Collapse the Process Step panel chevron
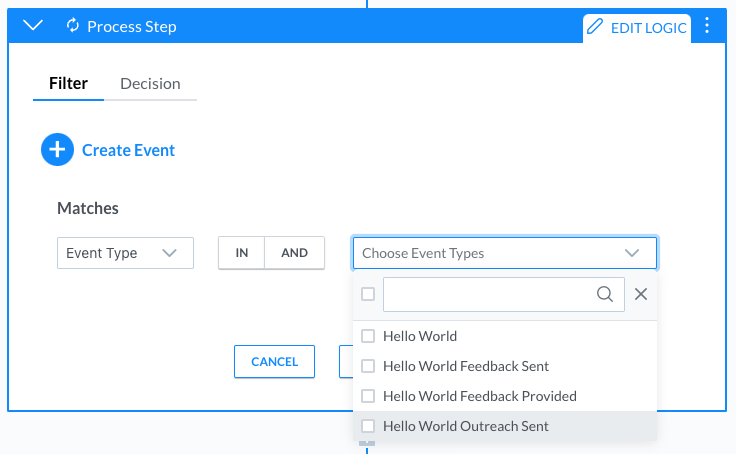 (x=33, y=25)
